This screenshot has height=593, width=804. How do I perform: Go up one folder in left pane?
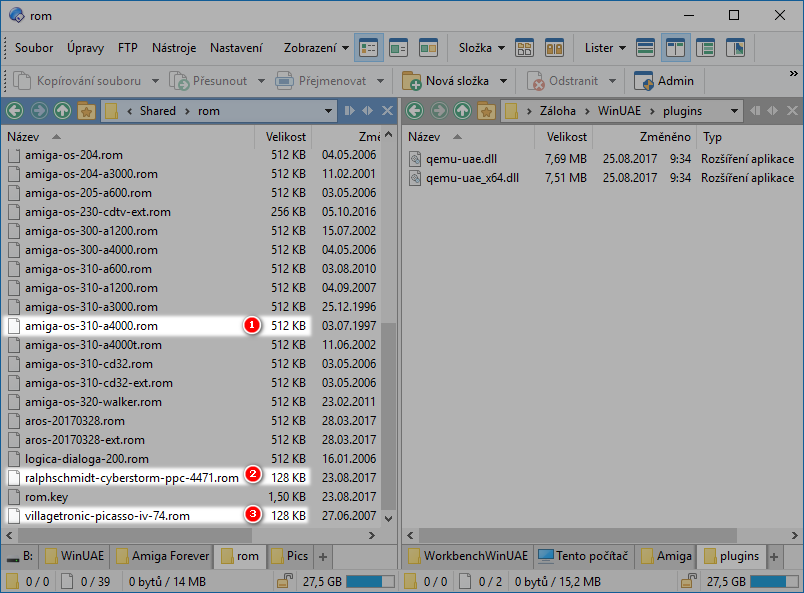pyautogui.click(x=62, y=111)
